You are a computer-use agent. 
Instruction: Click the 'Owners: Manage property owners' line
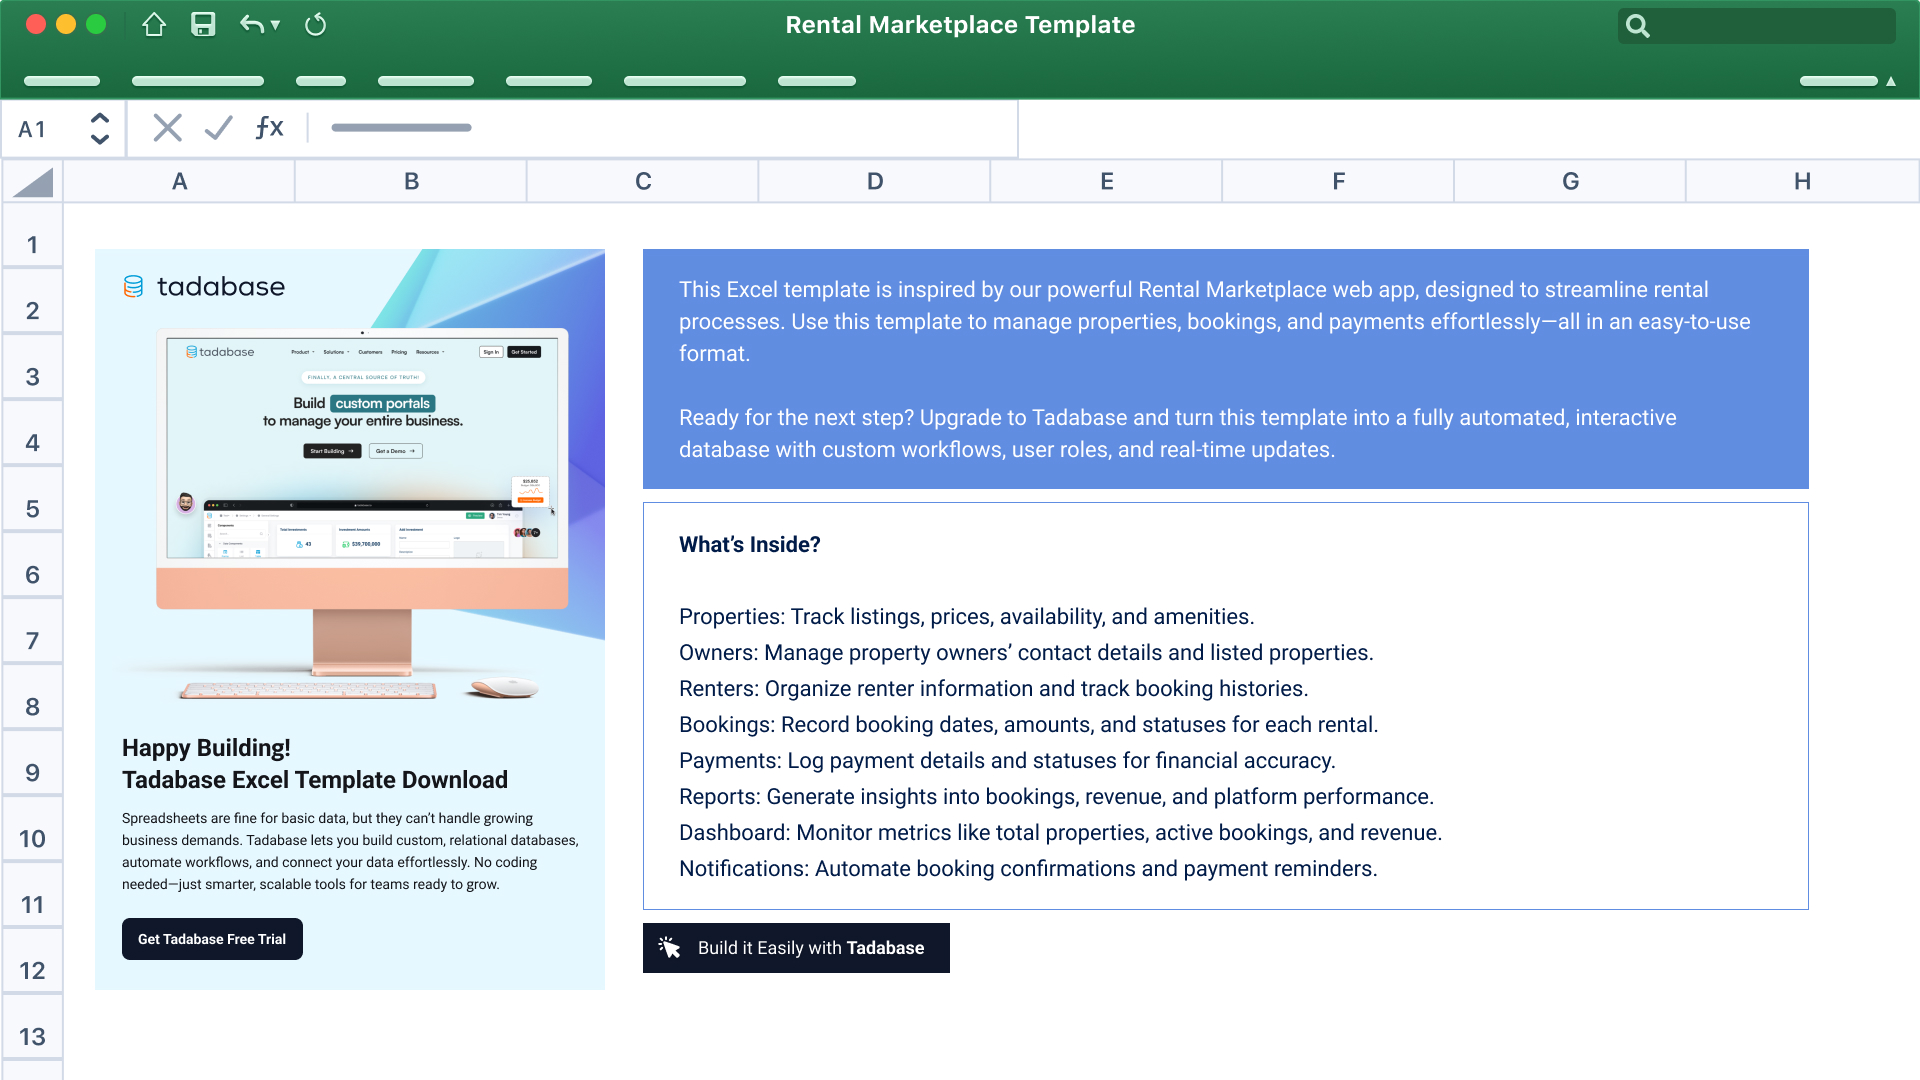click(1026, 653)
